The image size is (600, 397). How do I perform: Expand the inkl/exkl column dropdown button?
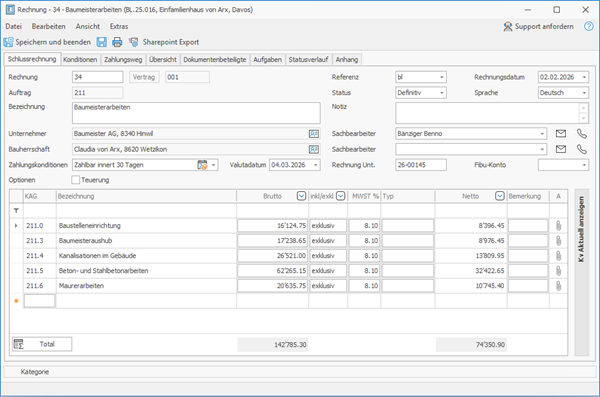click(341, 196)
